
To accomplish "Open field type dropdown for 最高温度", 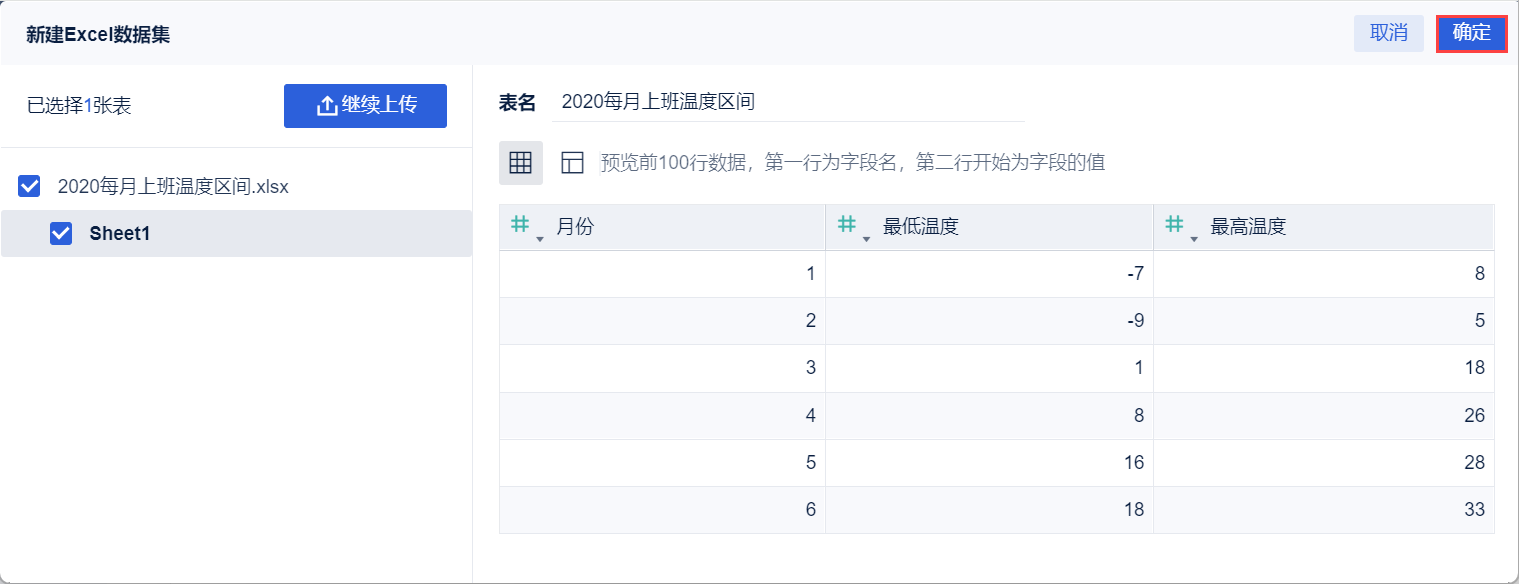I will coord(1194,239).
